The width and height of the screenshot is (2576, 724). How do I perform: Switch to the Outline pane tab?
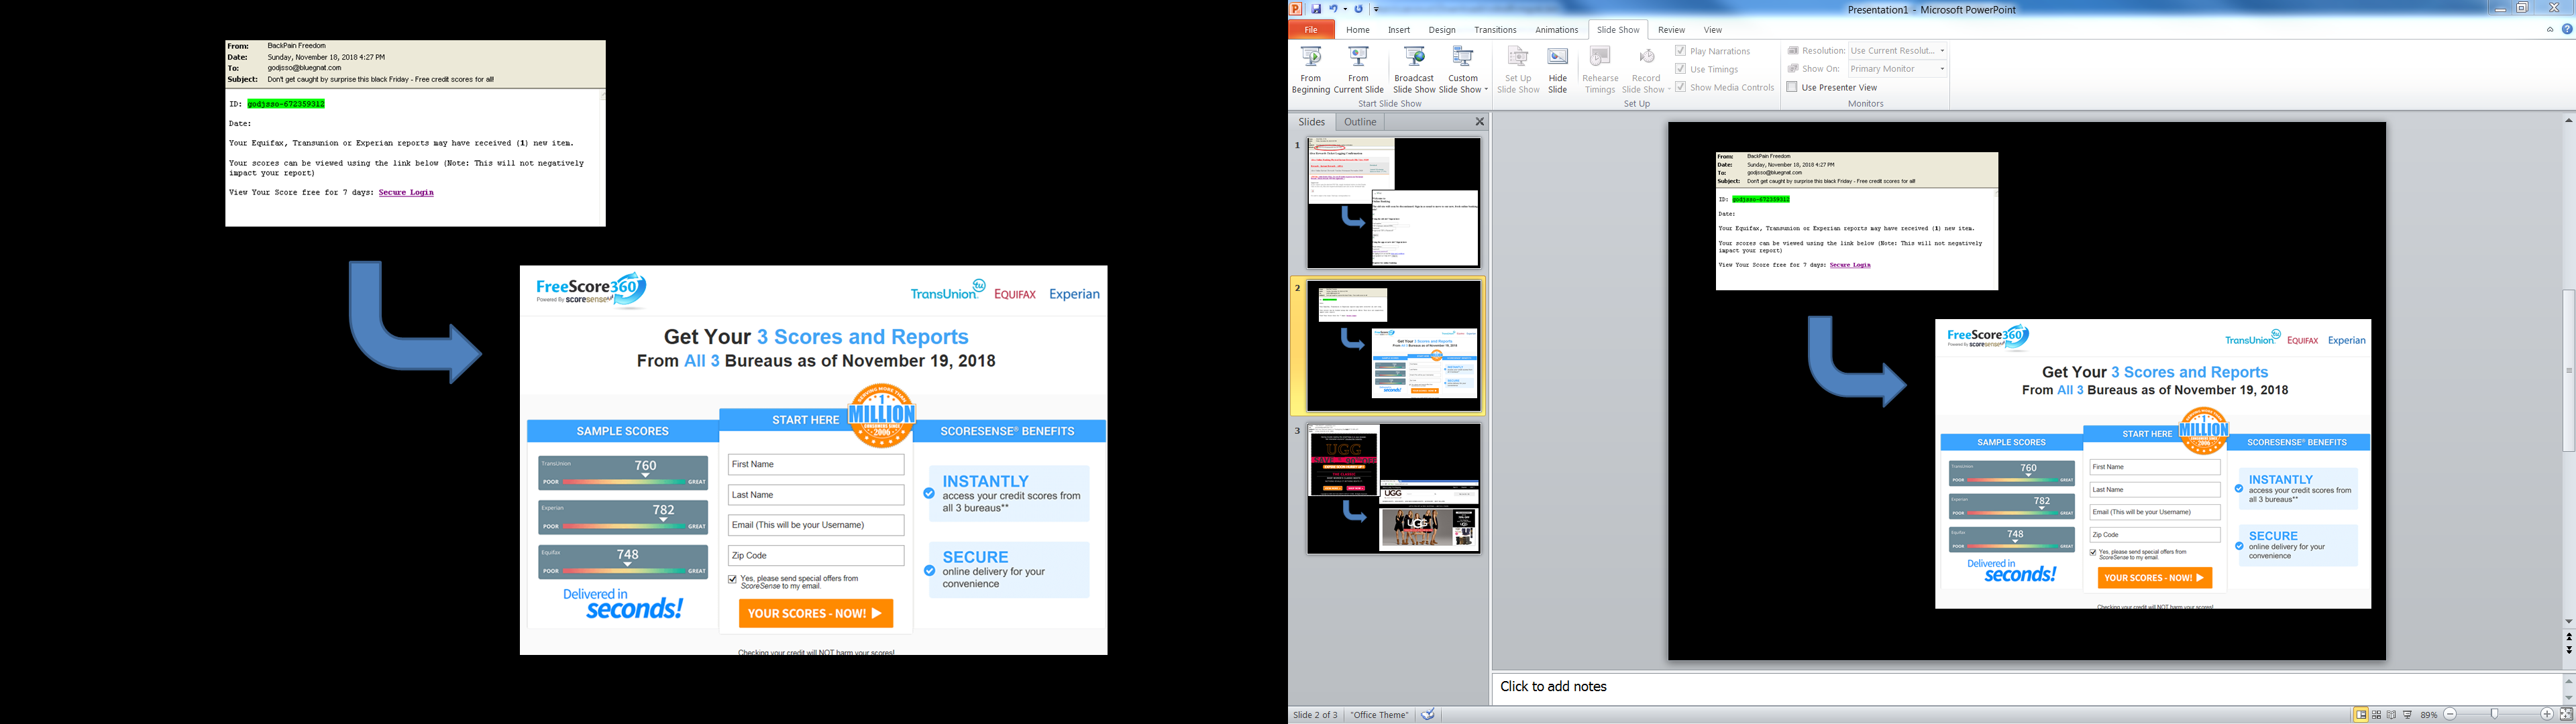click(x=1359, y=122)
